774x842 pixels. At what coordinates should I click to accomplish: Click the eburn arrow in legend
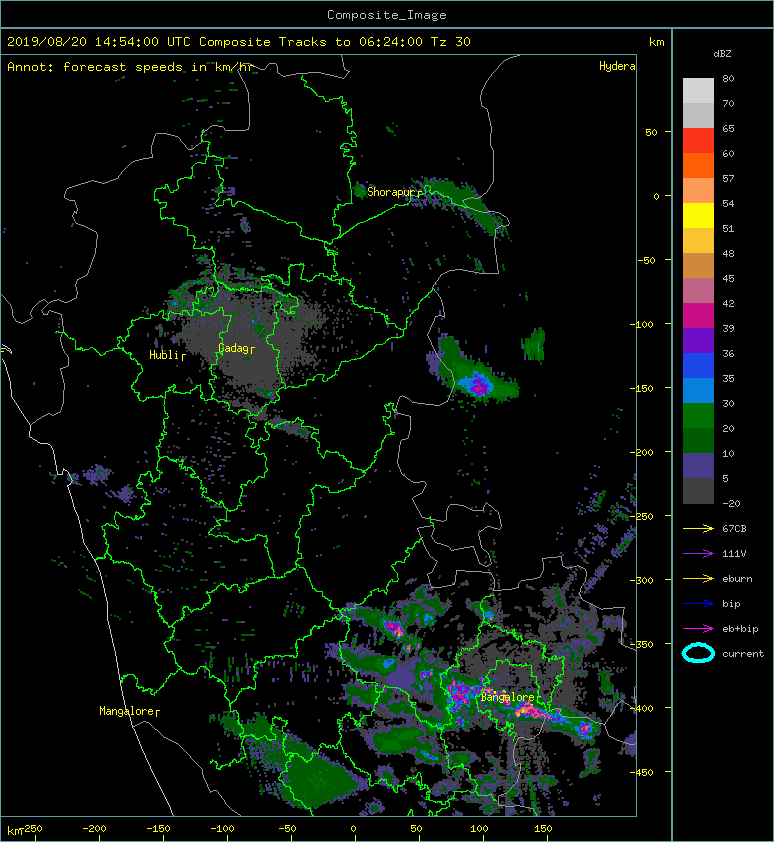[x=698, y=578]
